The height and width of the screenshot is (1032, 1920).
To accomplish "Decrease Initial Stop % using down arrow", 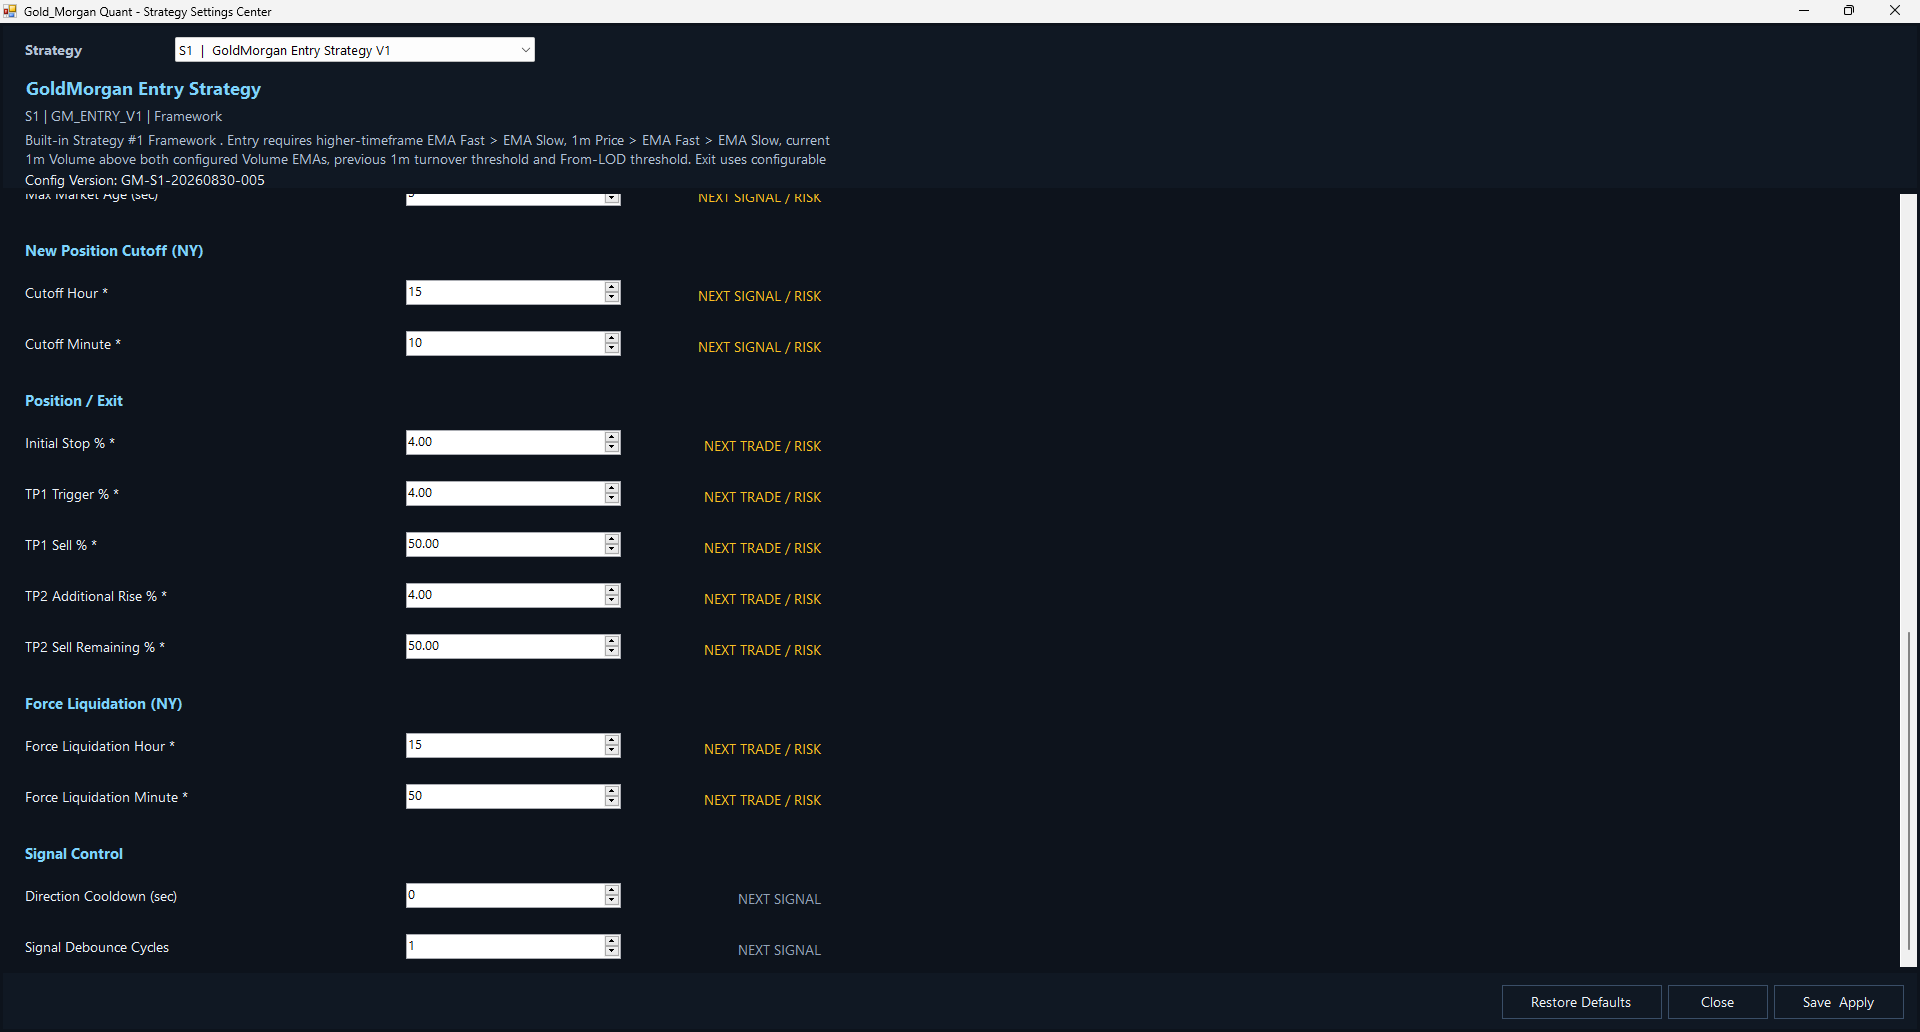I will coord(612,448).
